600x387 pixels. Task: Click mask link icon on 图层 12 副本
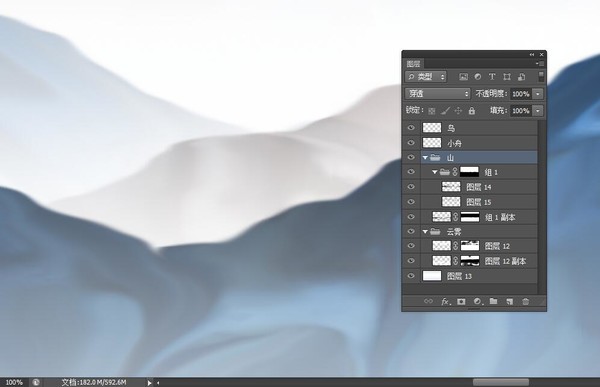click(455, 261)
